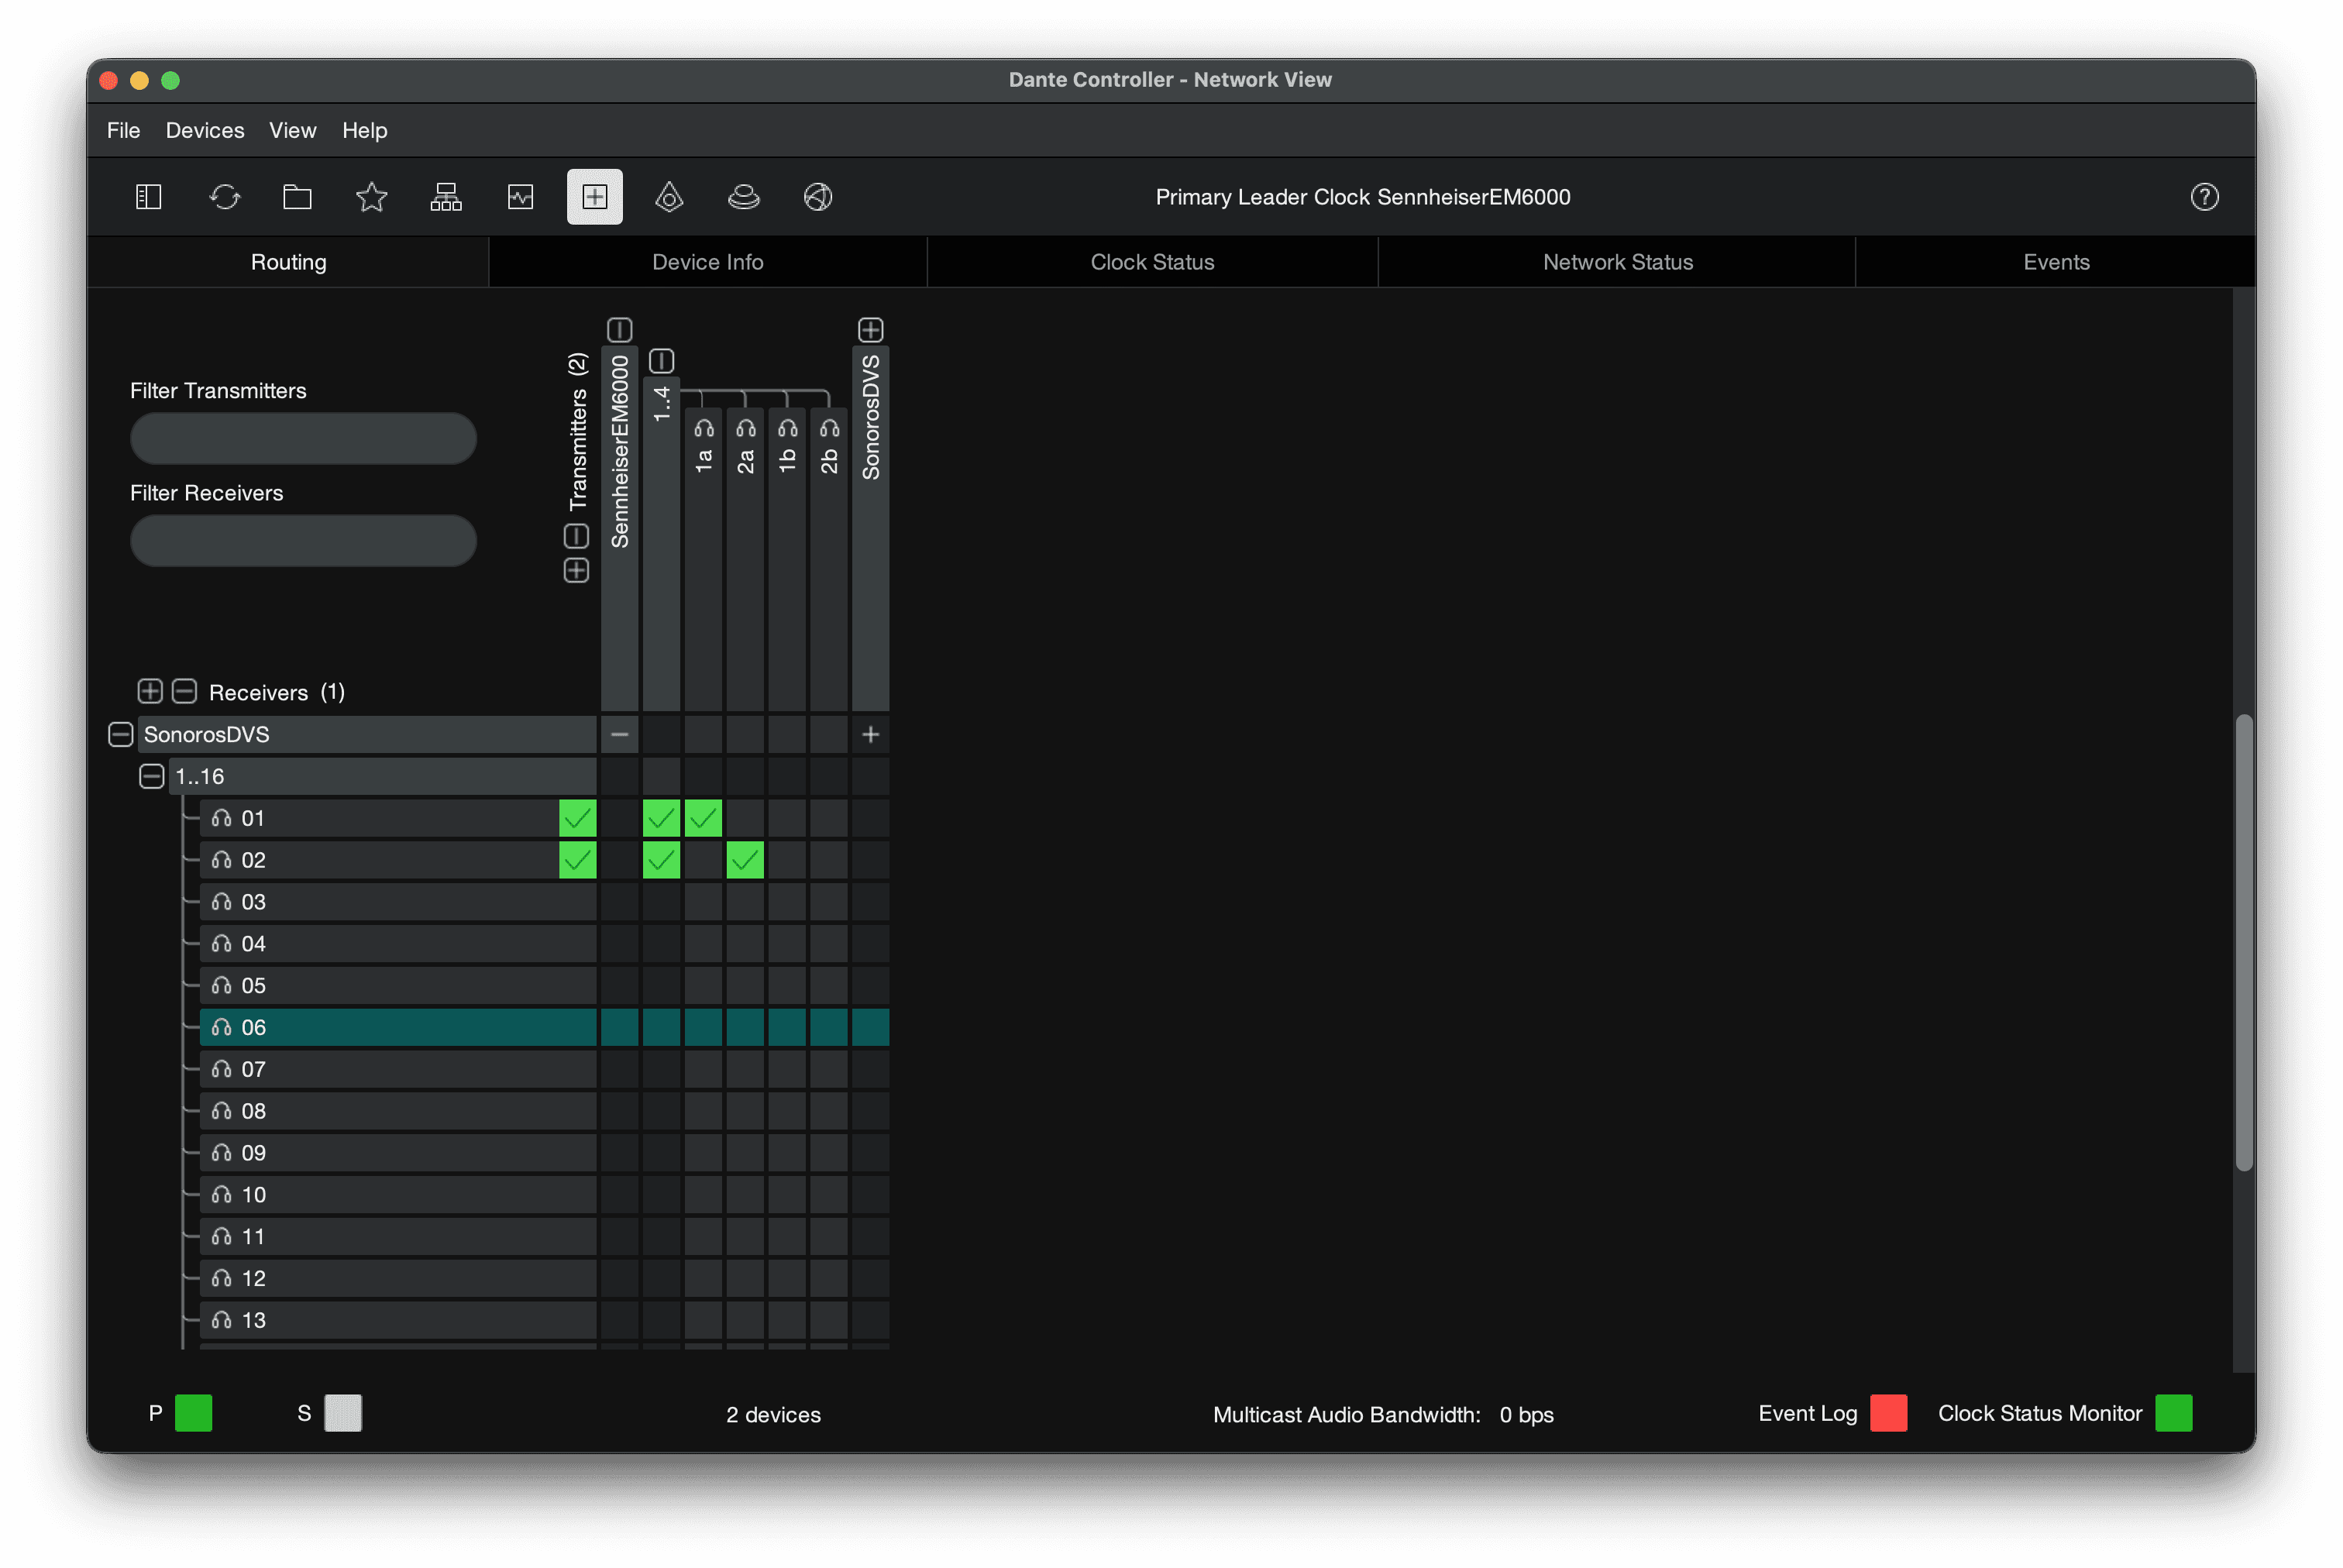The height and width of the screenshot is (1568, 2343).
Task: Collapse all transmitters via Transmitters minus box
Action: pyautogui.click(x=576, y=537)
